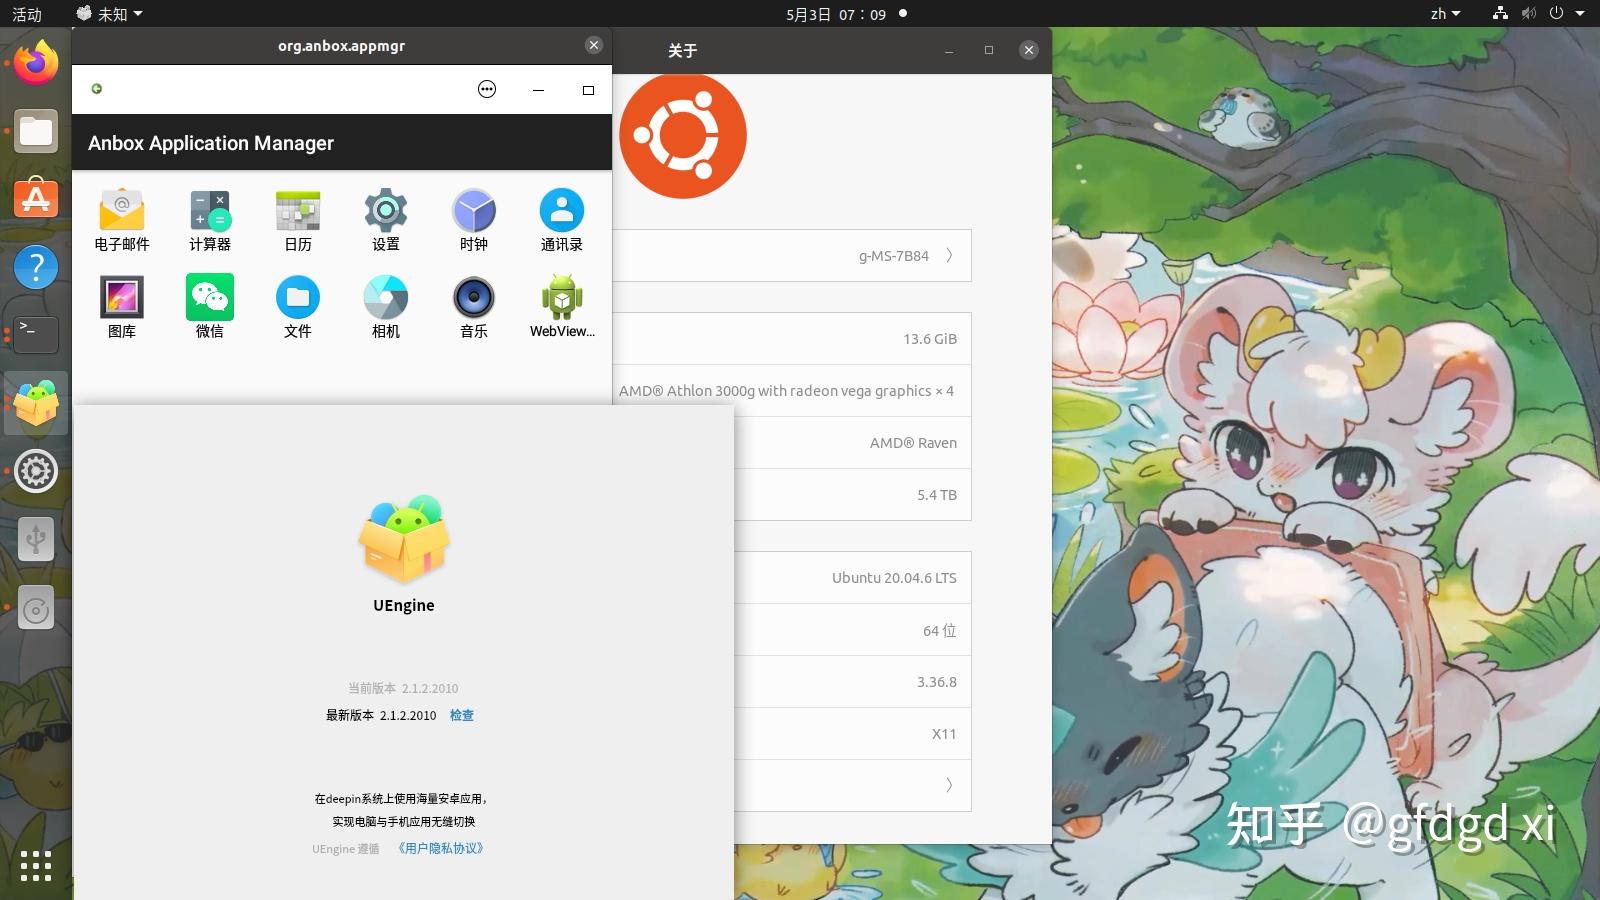Open Ubuntu Software from the dock
The width and height of the screenshot is (1600, 900).
click(36, 199)
